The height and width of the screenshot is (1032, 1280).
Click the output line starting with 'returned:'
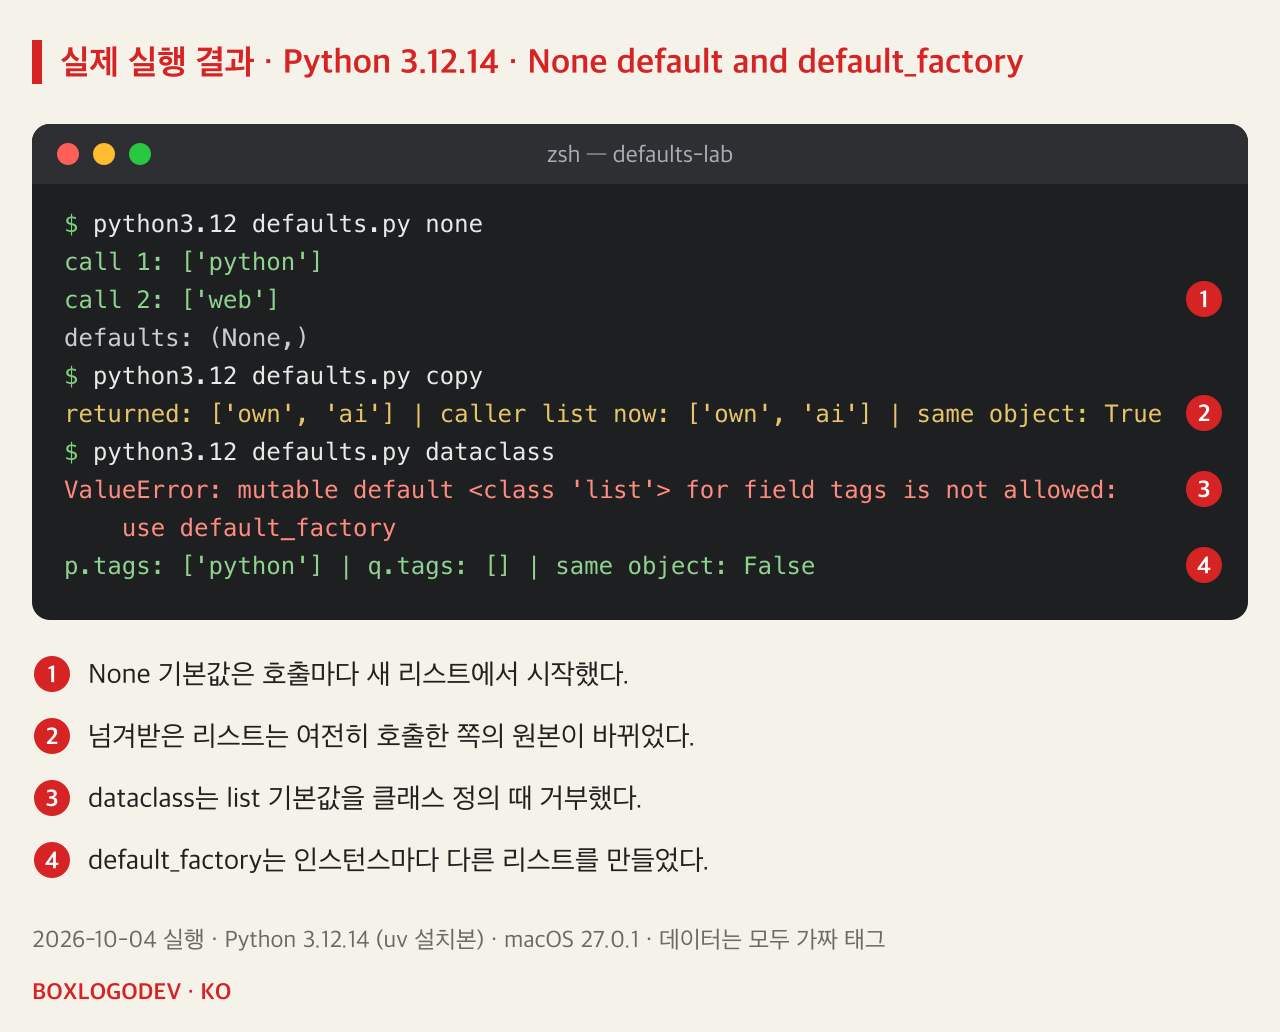click(613, 414)
